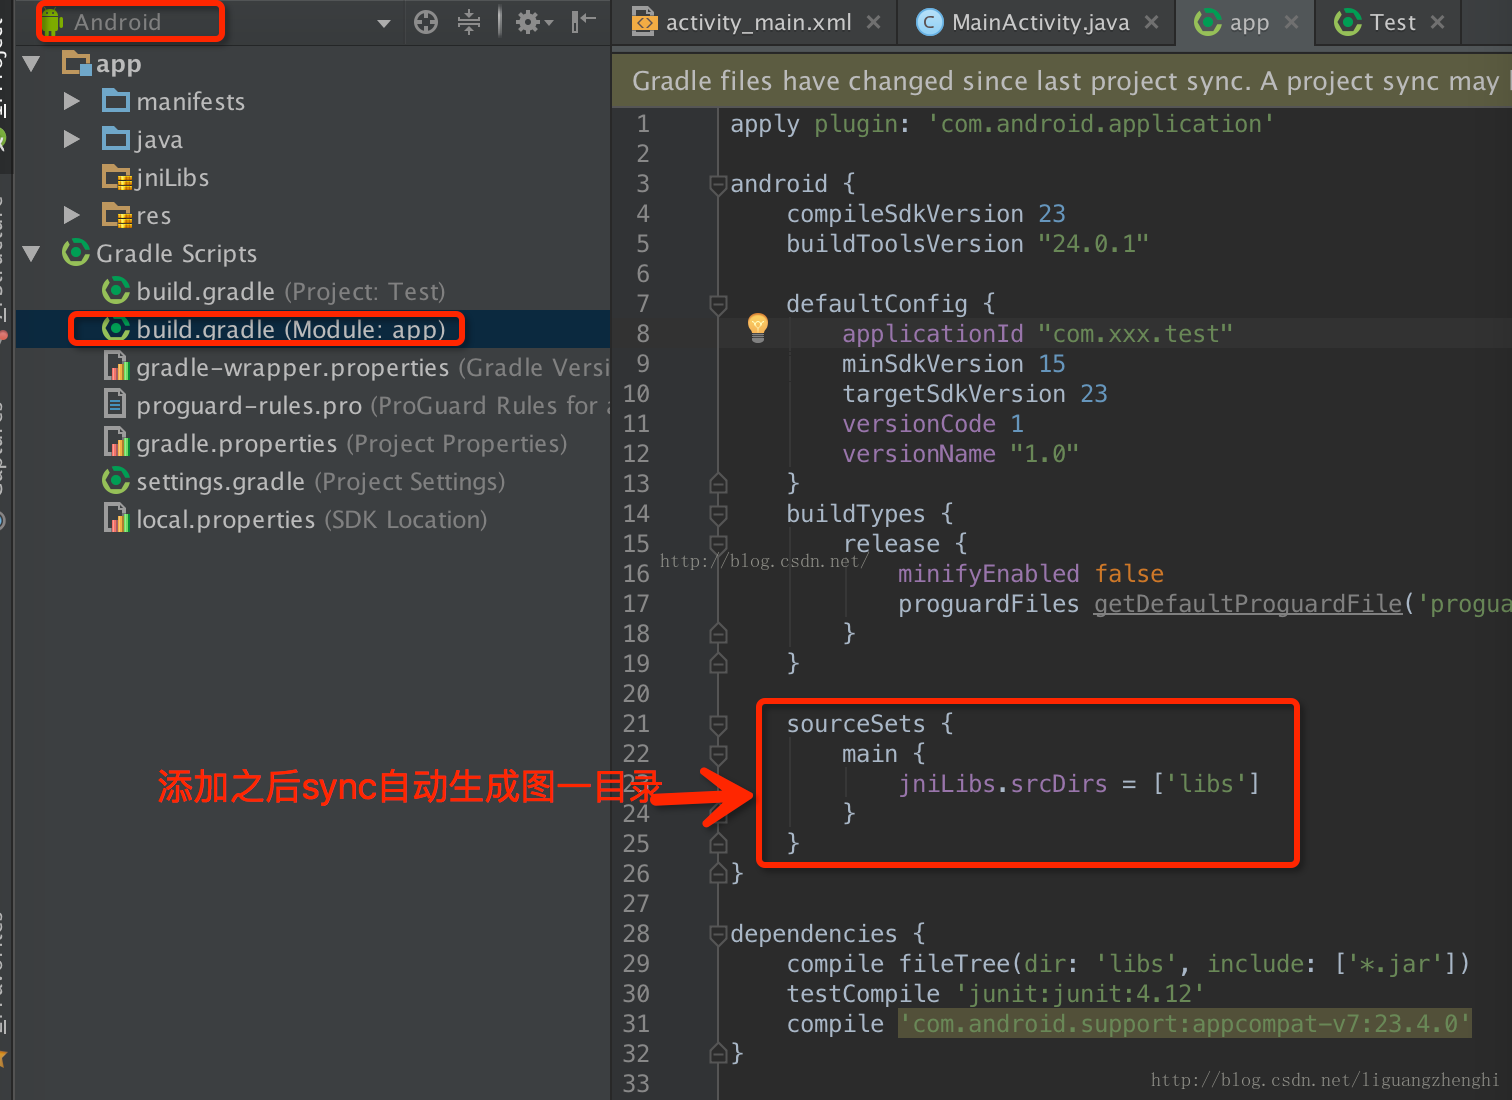The image size is (1512, 1100).
Task: Click the getDefaultProguardFile method call
Action: [1248, 604]
